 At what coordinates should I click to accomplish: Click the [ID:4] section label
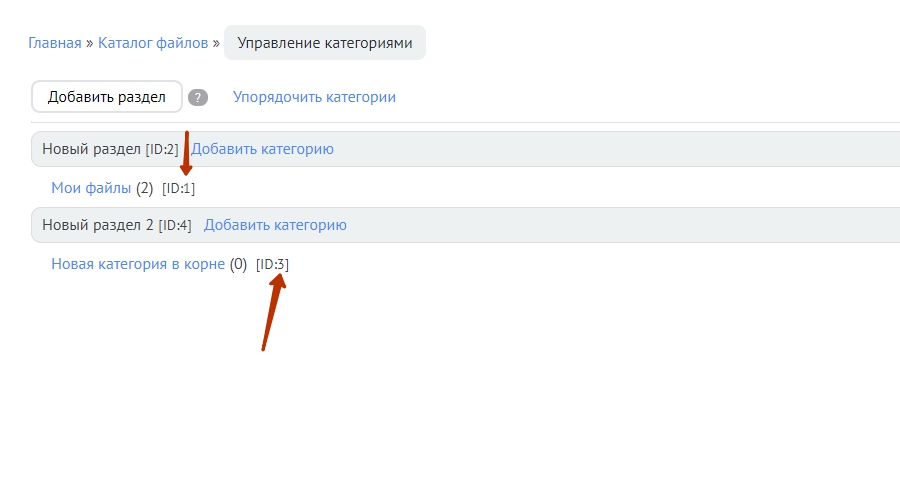[174, 225]
